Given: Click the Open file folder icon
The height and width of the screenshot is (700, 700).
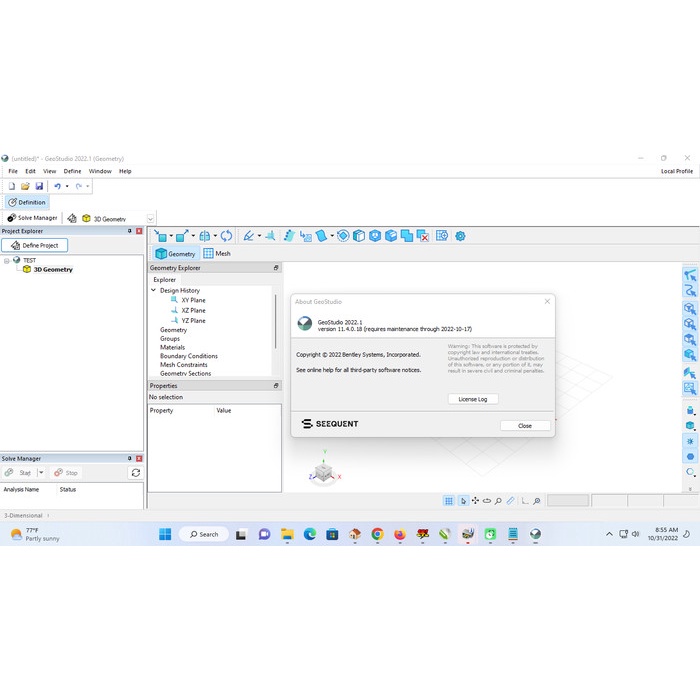Looking at the screenshot, I should point(25,186).
